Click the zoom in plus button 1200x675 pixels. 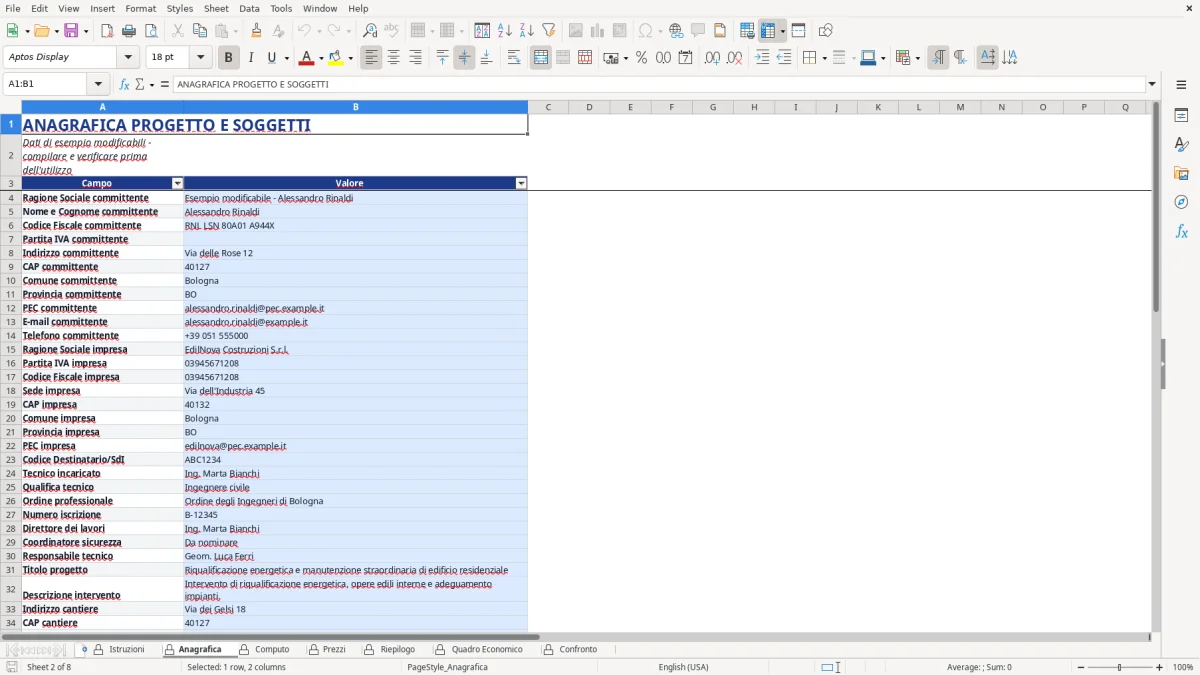1160,667
